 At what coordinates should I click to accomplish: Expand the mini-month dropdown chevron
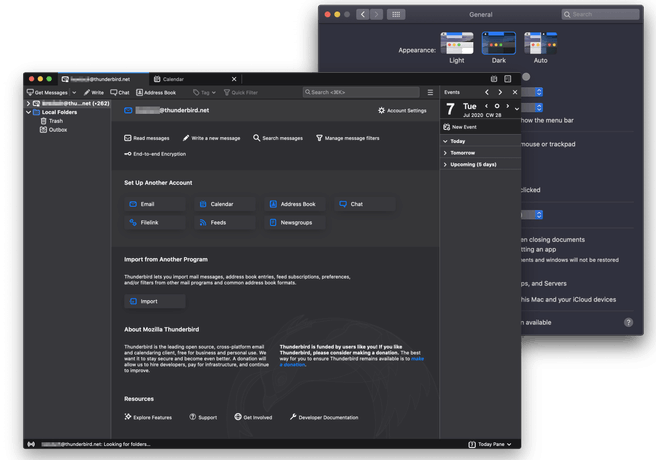click(x=517, y=109)
